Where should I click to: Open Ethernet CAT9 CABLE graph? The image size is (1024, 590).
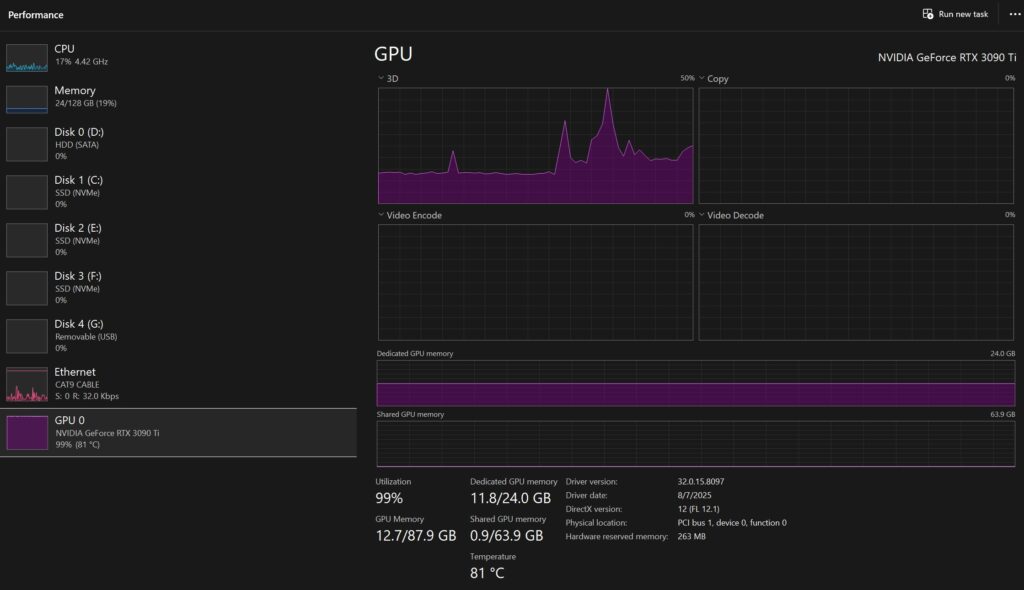pos(27,384)
